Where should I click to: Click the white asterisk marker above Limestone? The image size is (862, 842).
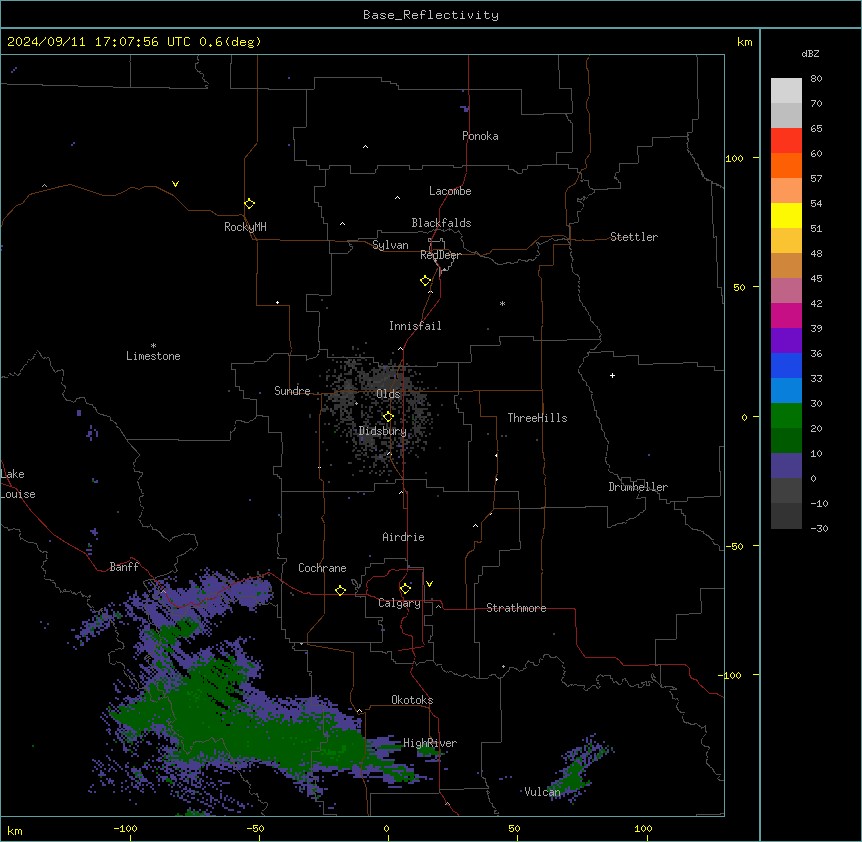pyautogui.click(x=153, y=345)
